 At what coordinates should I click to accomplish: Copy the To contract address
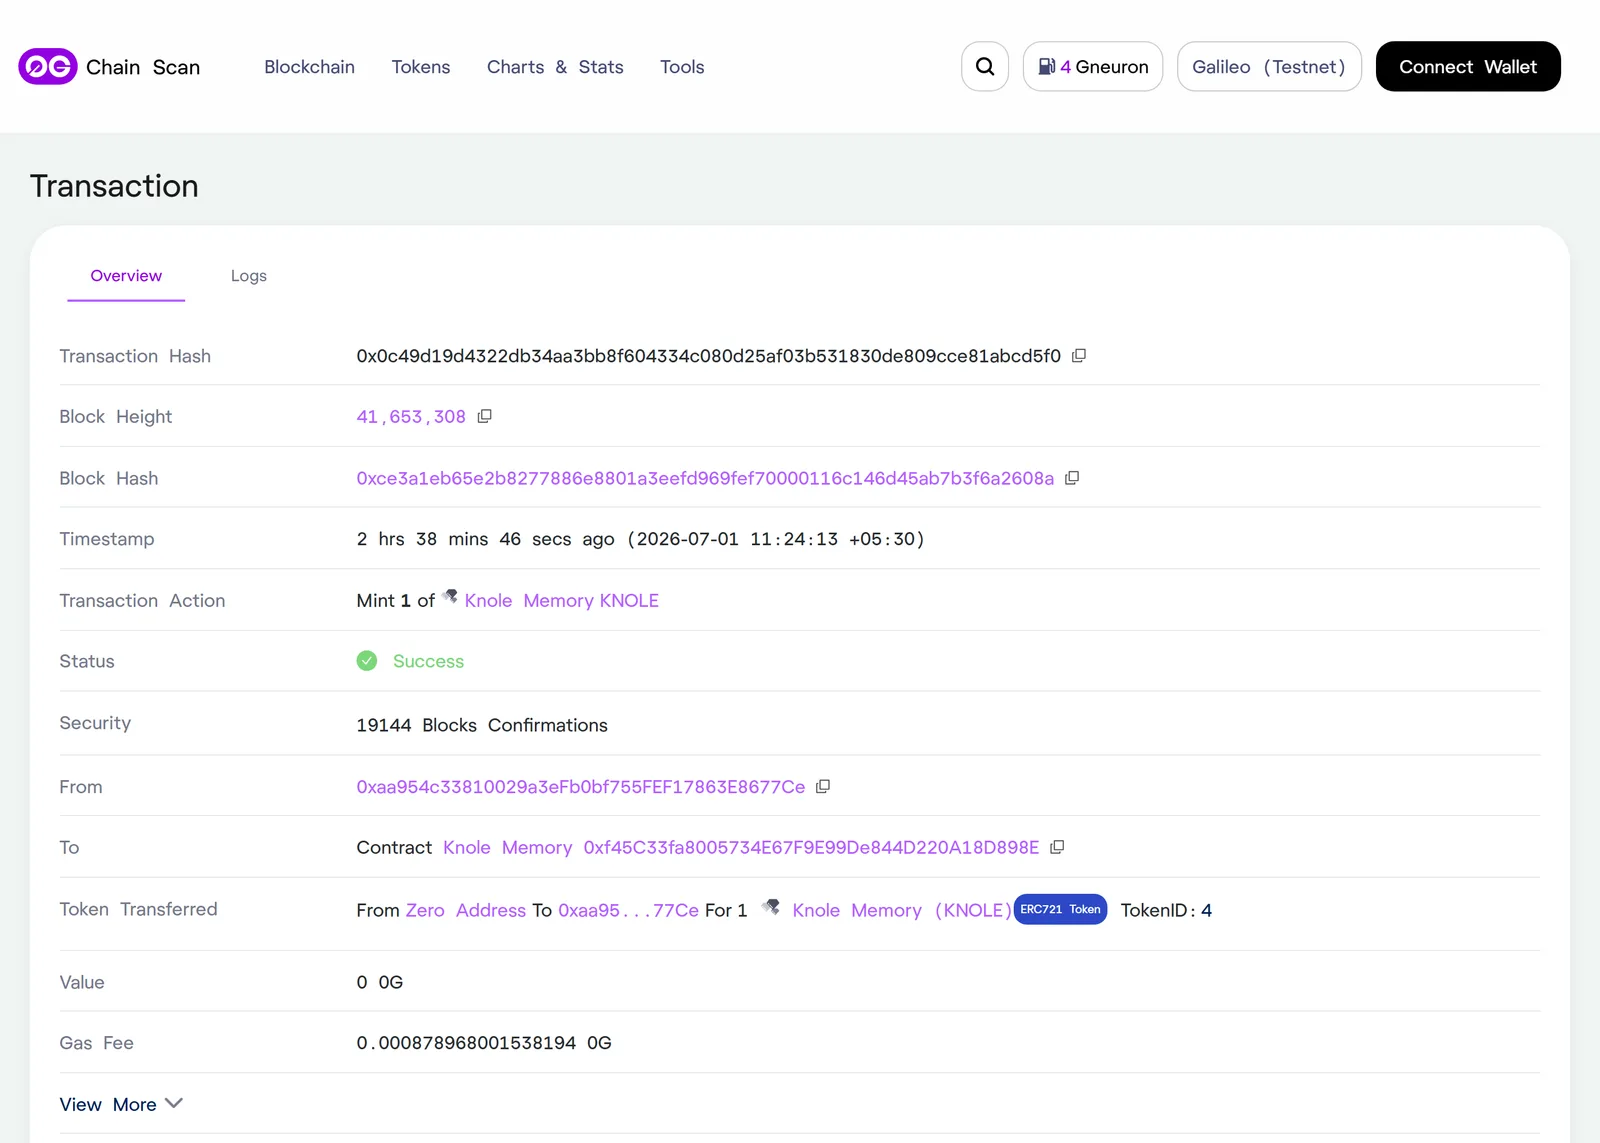(1057, 847)
